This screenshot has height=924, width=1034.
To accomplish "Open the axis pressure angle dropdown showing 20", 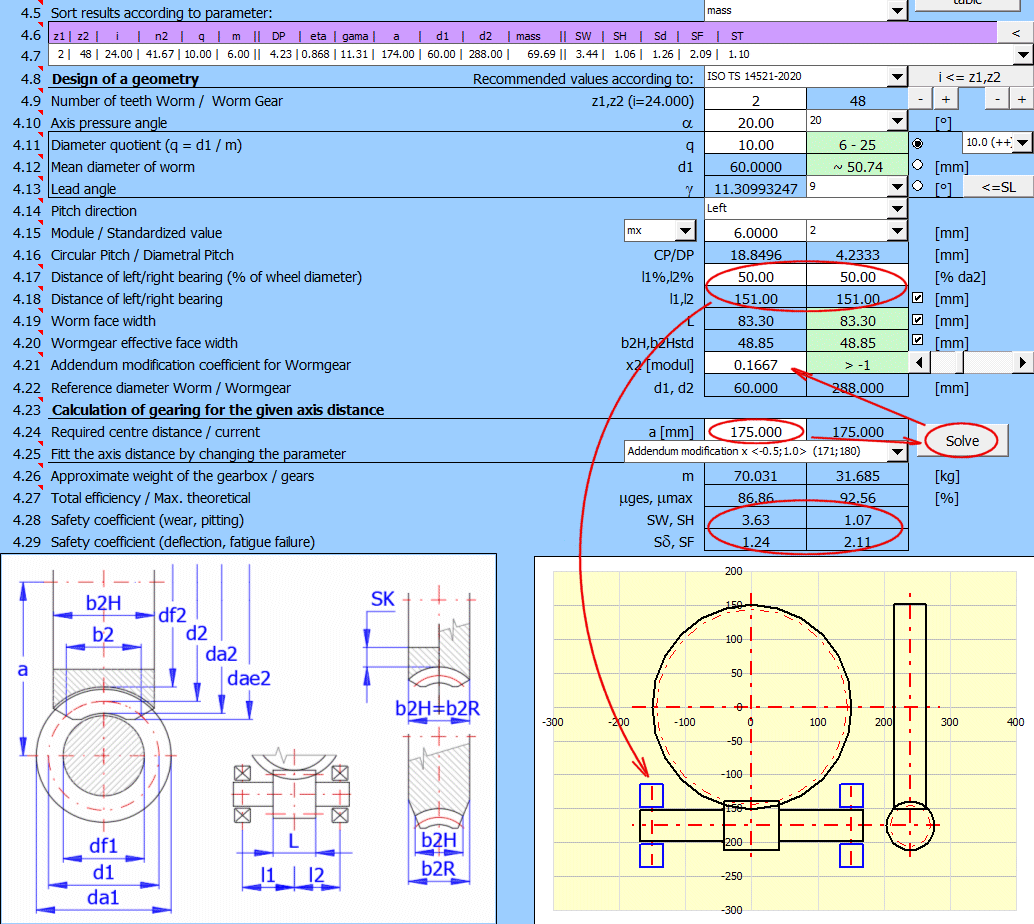I will click(x=897, y=121).
